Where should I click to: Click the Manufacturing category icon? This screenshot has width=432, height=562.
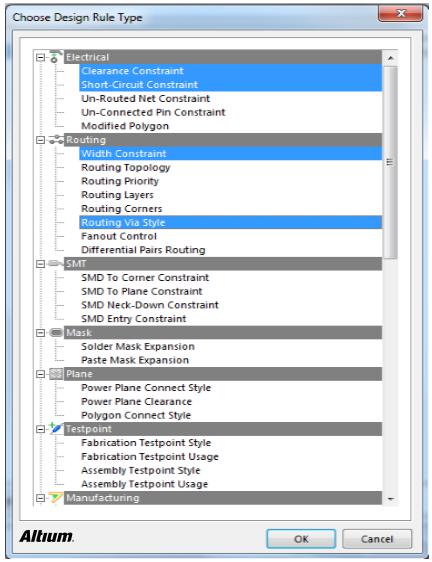coord(56,497)
